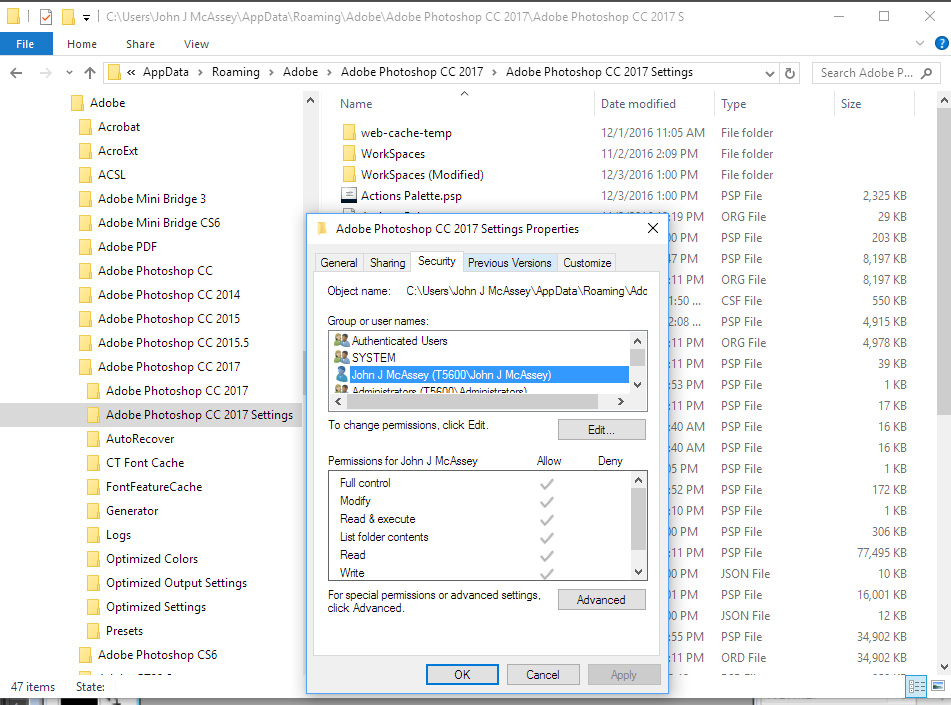Sort by Type column header

[734, 104]
